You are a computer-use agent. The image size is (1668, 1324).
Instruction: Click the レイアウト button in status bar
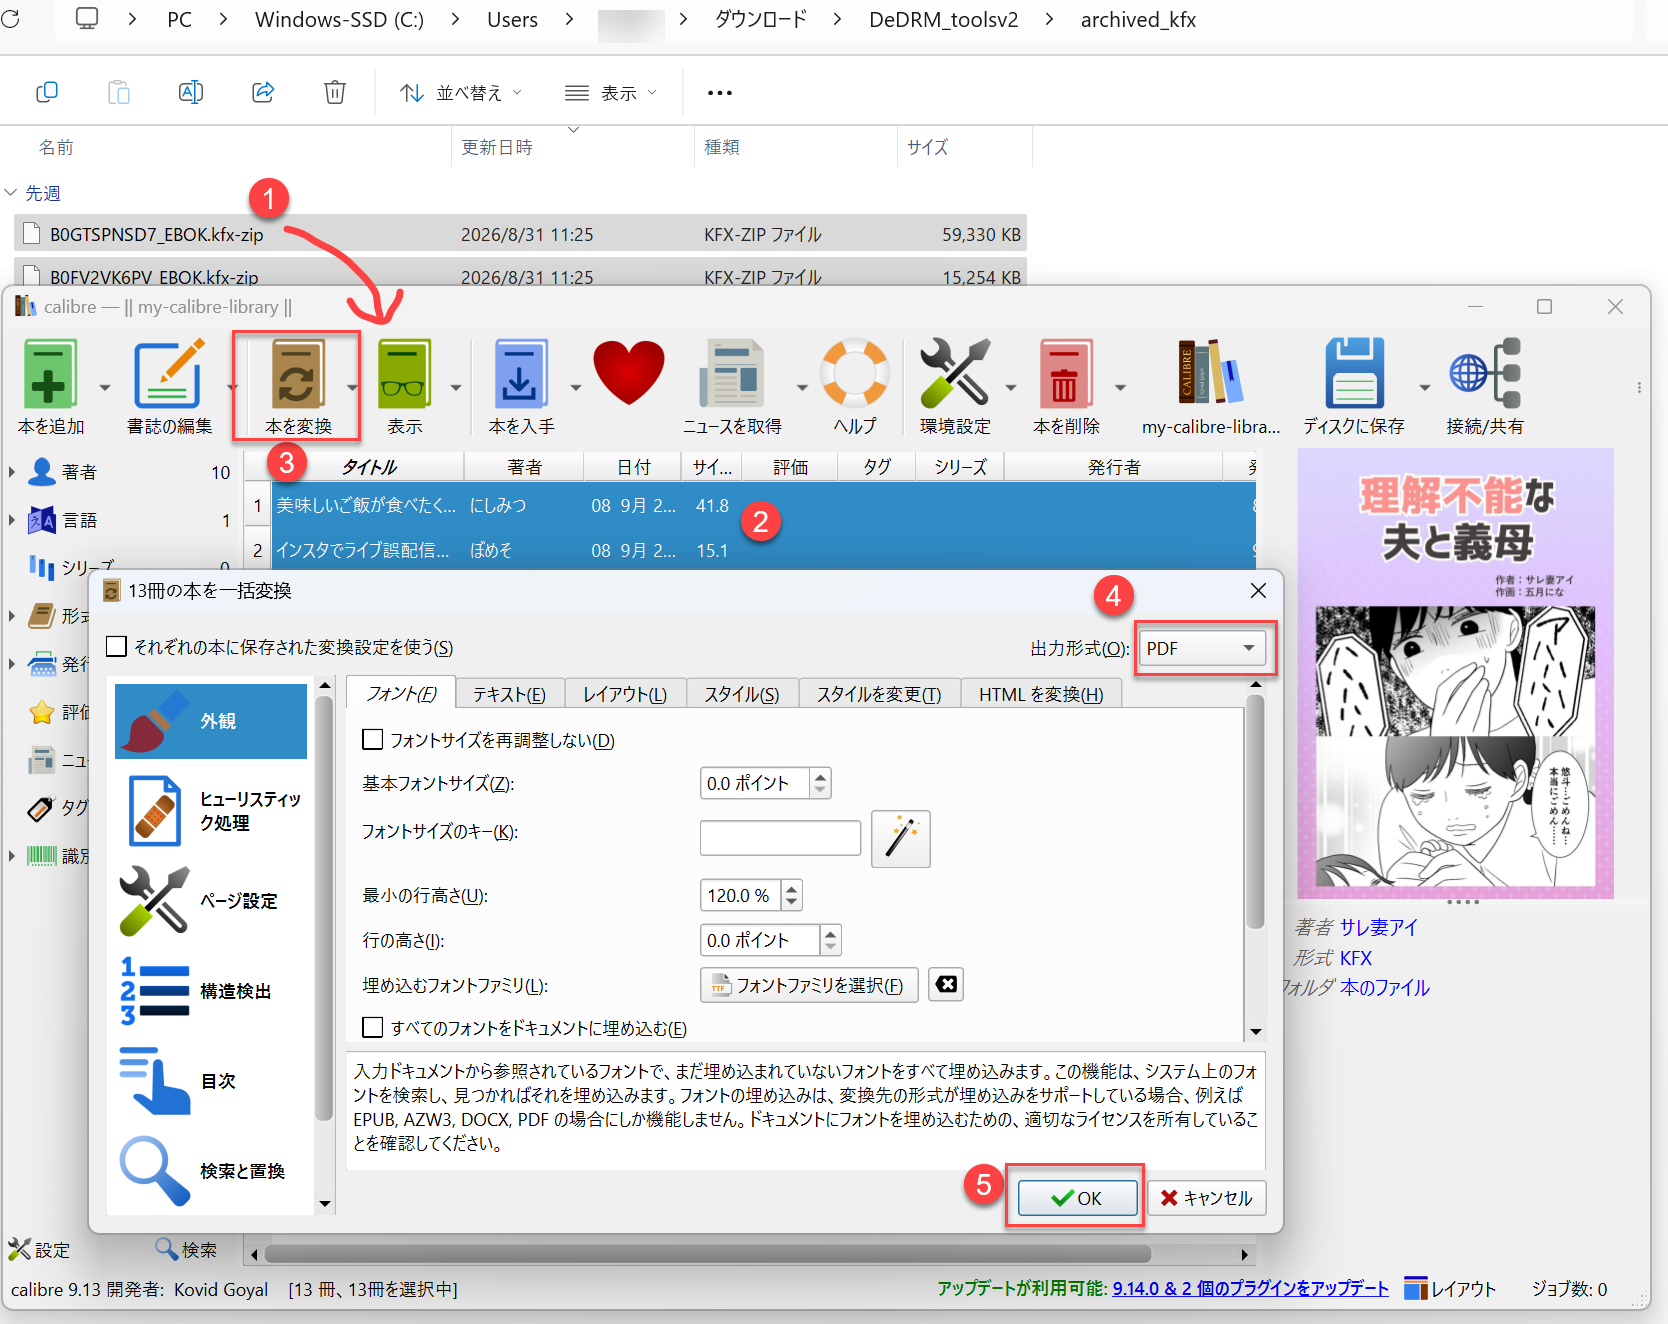(1450, 1289)
